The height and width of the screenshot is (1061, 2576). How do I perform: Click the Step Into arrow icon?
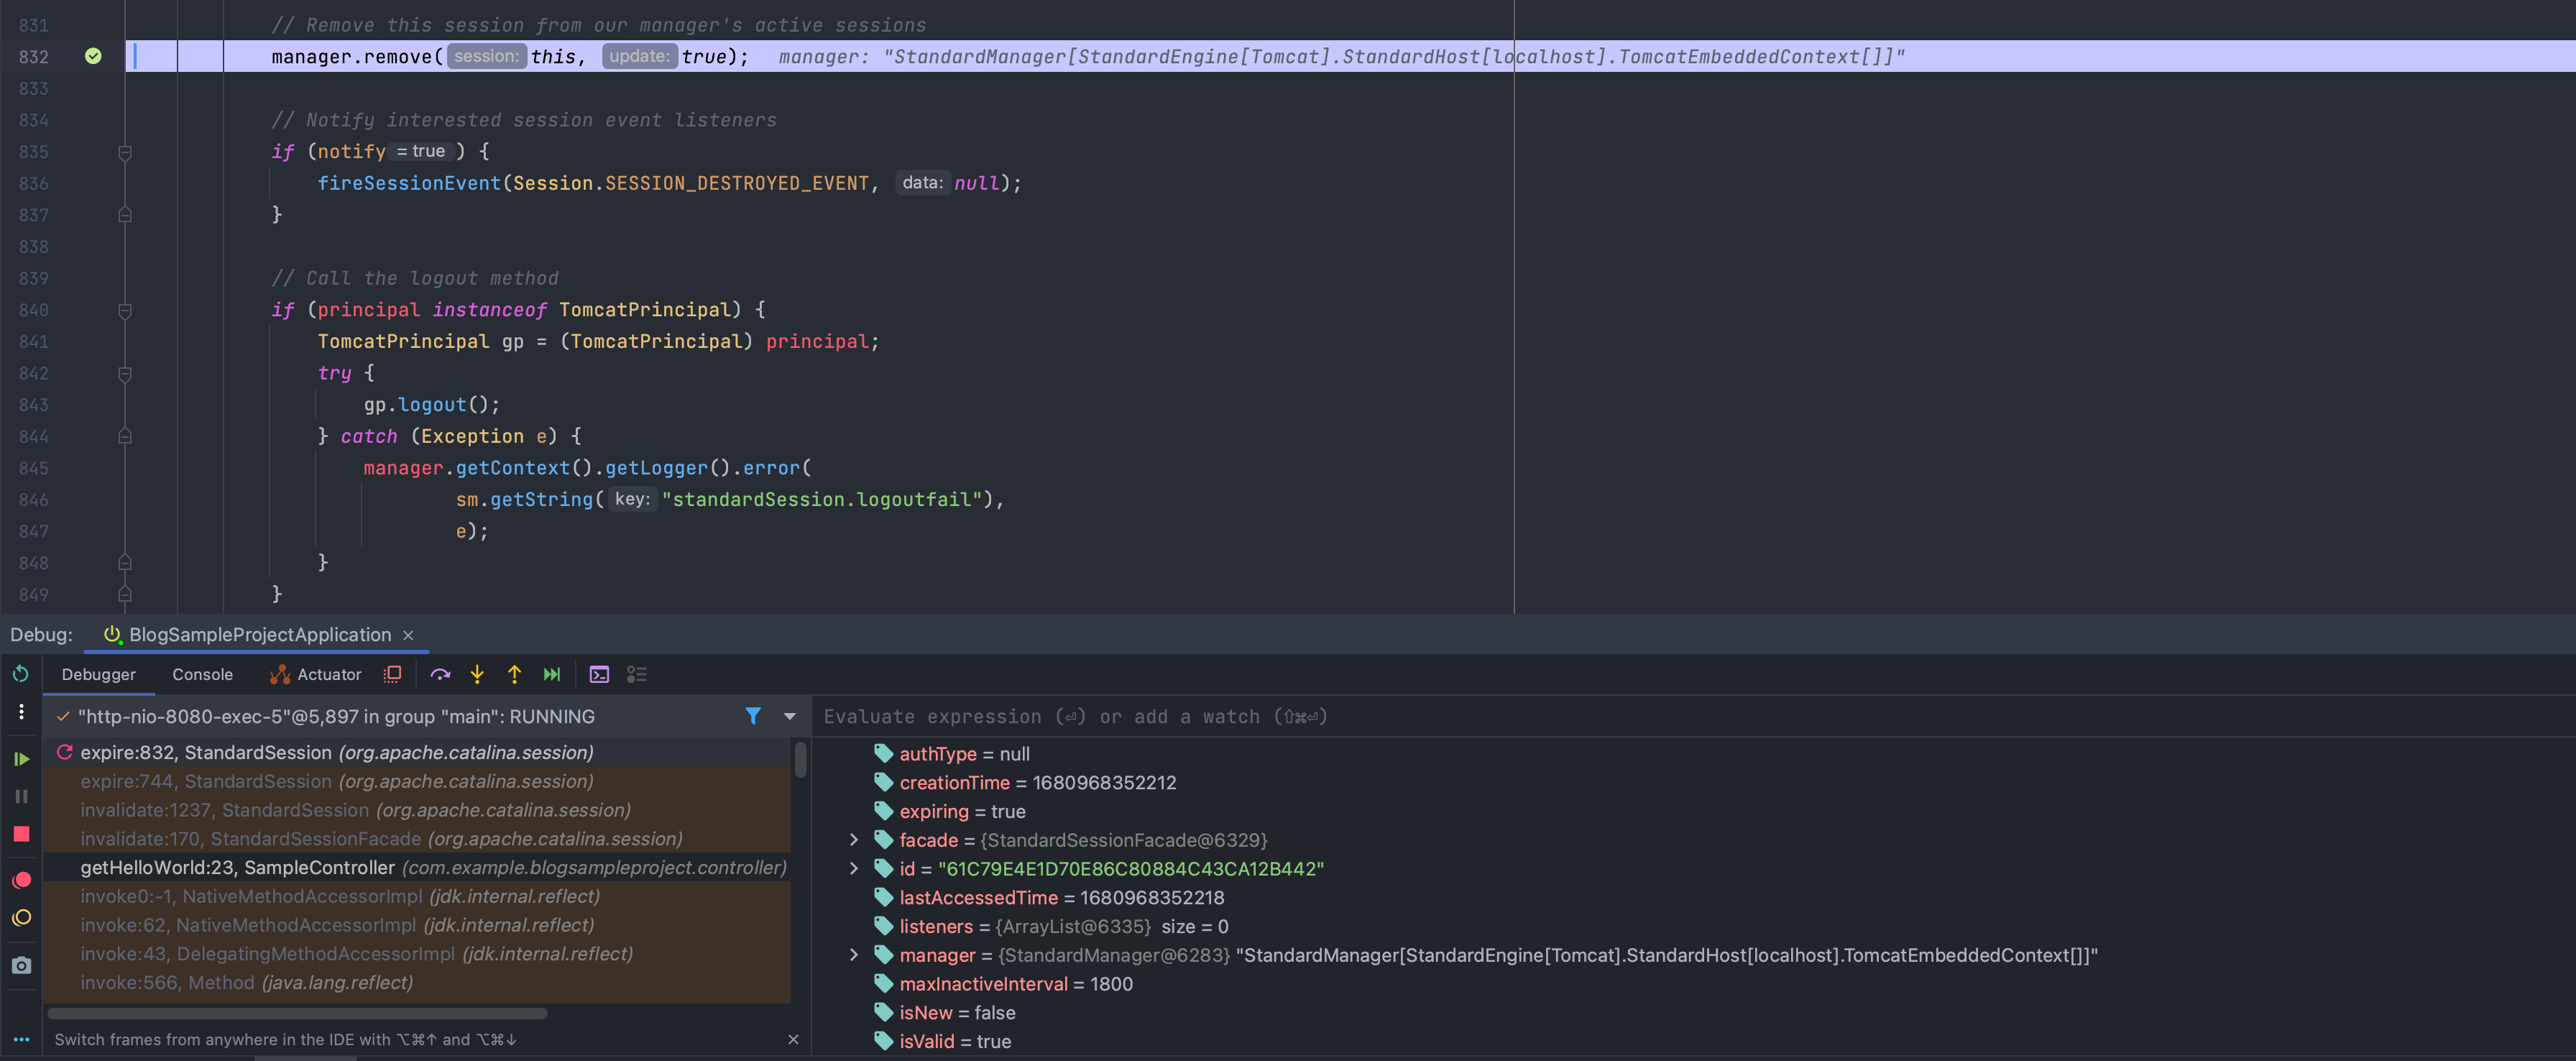click(x=477, y=675)
